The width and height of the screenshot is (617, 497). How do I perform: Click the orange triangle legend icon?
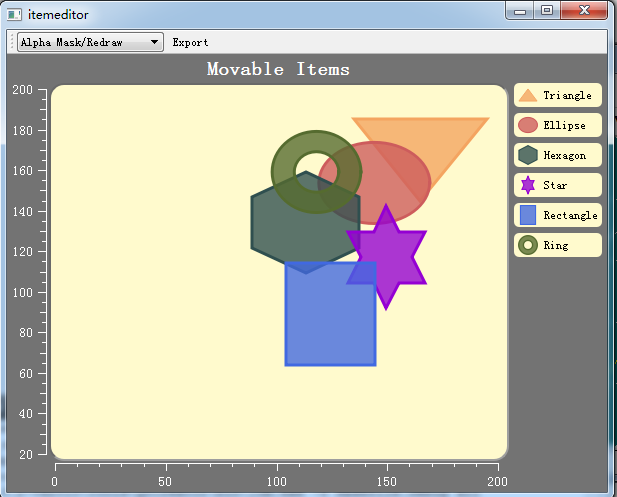[x=528, y=96]
